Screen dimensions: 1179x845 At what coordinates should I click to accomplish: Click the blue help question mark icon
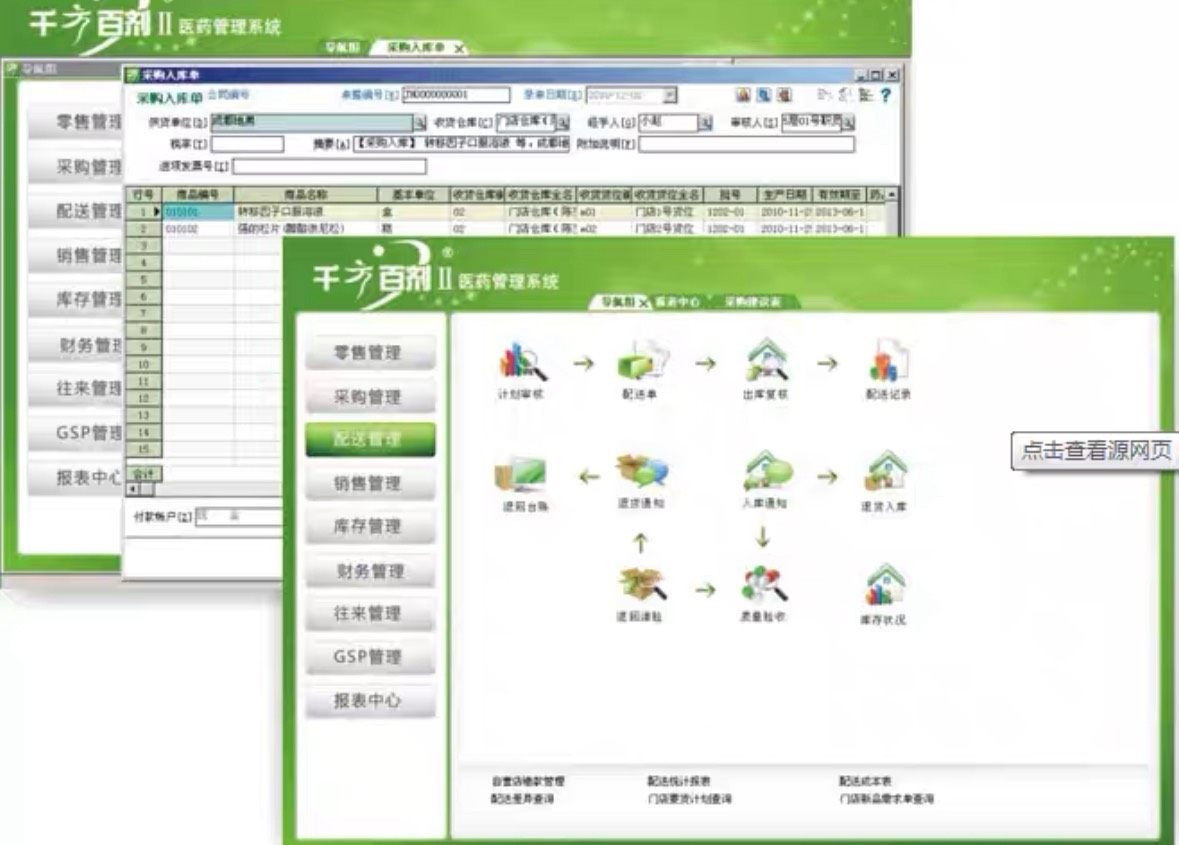tap(886, 95)
